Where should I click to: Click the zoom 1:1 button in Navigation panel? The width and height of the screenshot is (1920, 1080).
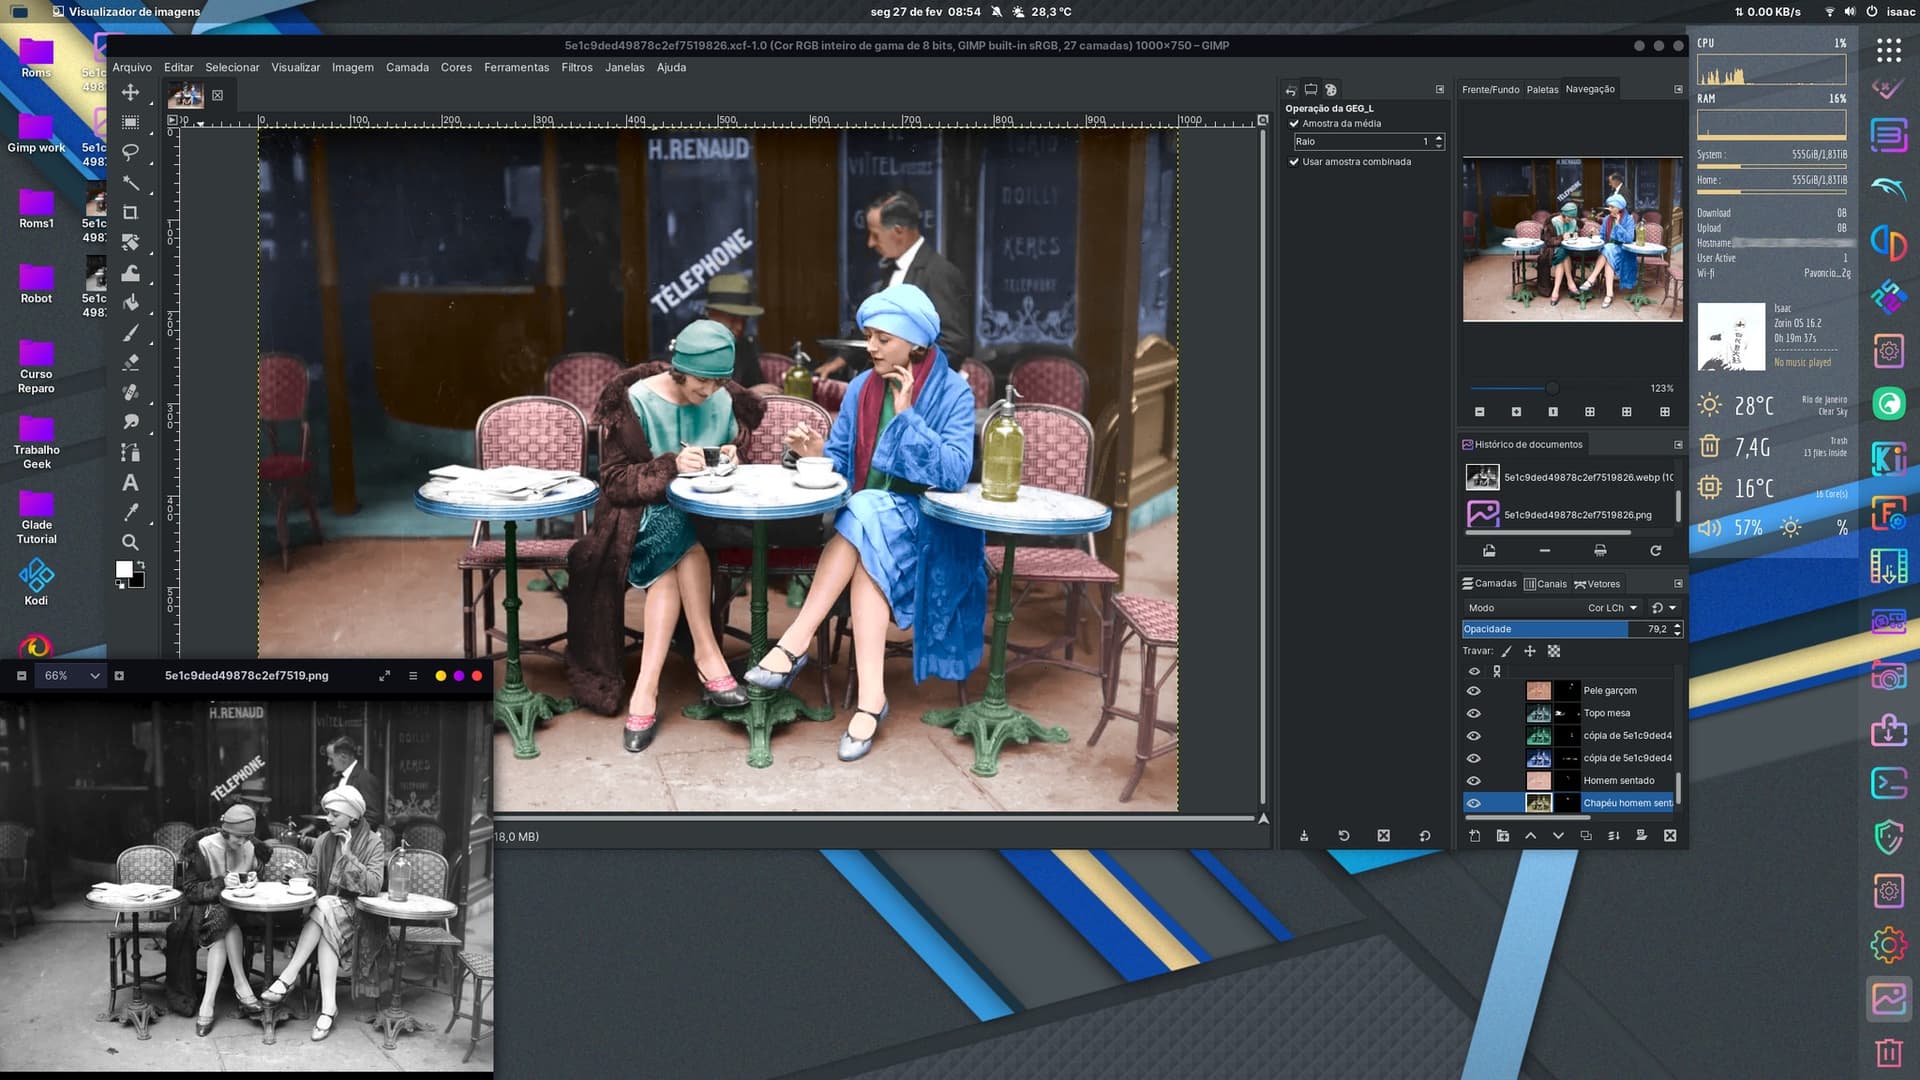[1552, 412]
